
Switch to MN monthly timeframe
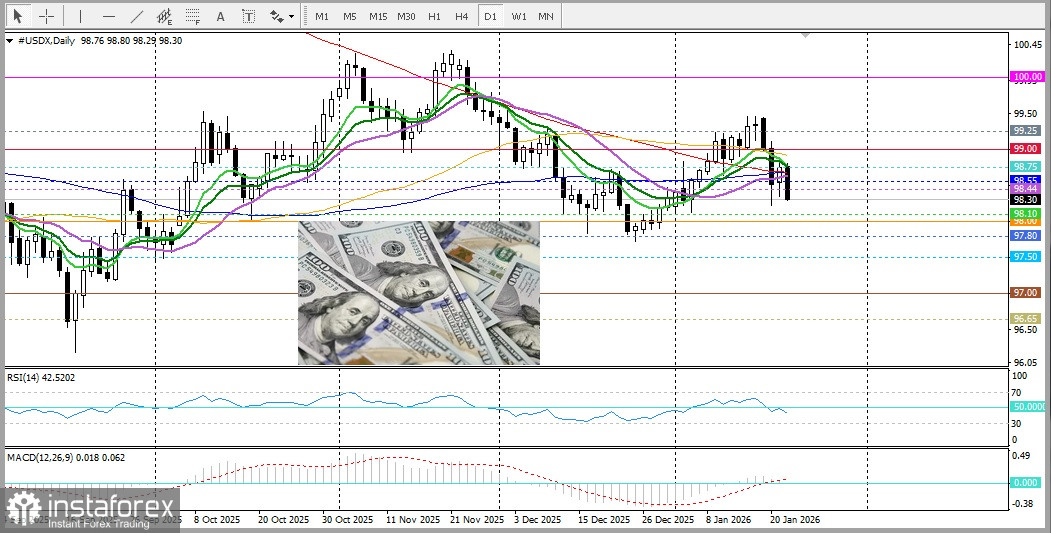[546, 16]
